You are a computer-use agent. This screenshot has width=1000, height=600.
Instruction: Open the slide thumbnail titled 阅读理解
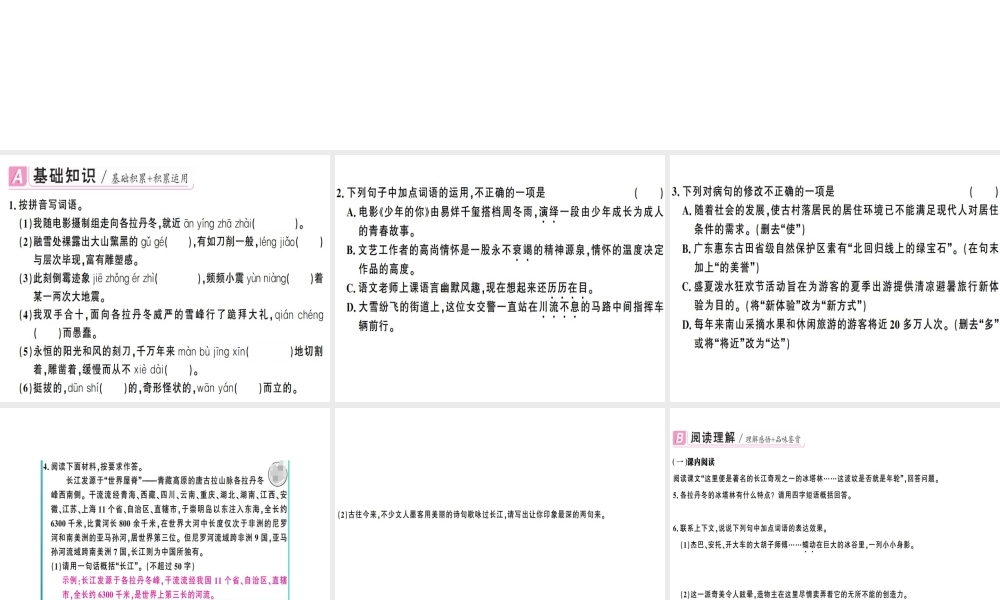[835, 504]
